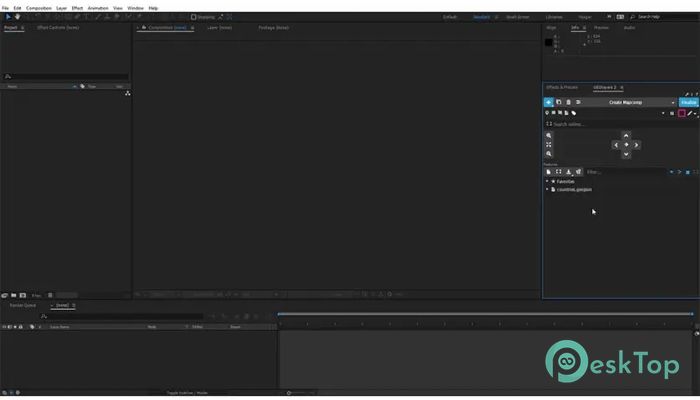Click the duplicate mapcomp icon in GEOlayers
Viewport: 700px width, 400px height.
point(558,102)
